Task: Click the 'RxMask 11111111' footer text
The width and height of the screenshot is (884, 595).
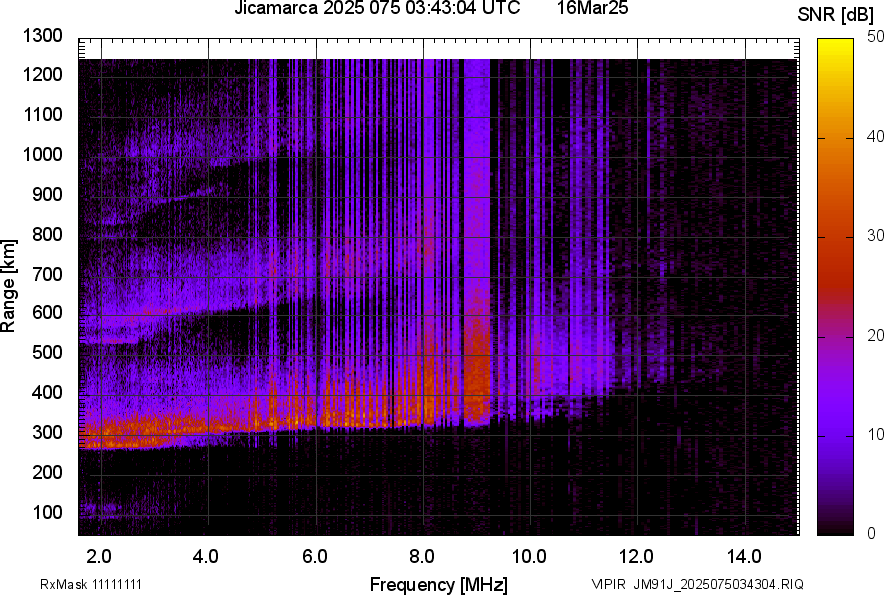Action: pyautogui.click(x=91, y=584)
